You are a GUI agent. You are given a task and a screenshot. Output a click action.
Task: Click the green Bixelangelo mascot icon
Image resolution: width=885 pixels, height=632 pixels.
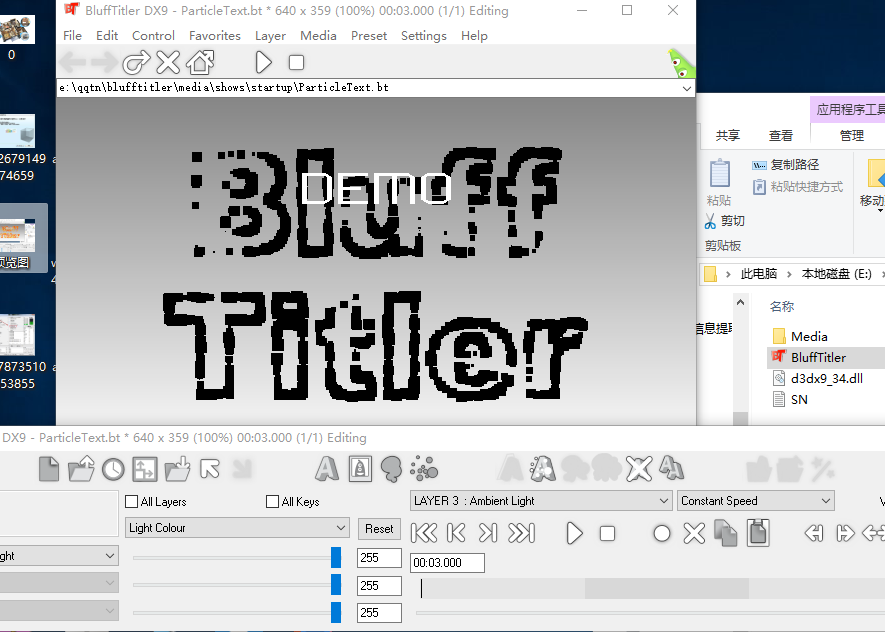[681, 63]
